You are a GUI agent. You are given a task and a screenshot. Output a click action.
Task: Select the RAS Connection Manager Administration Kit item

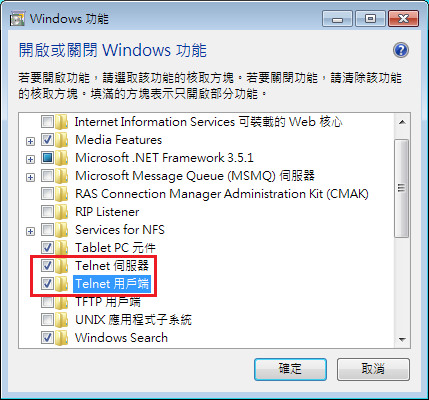(222, 194)
